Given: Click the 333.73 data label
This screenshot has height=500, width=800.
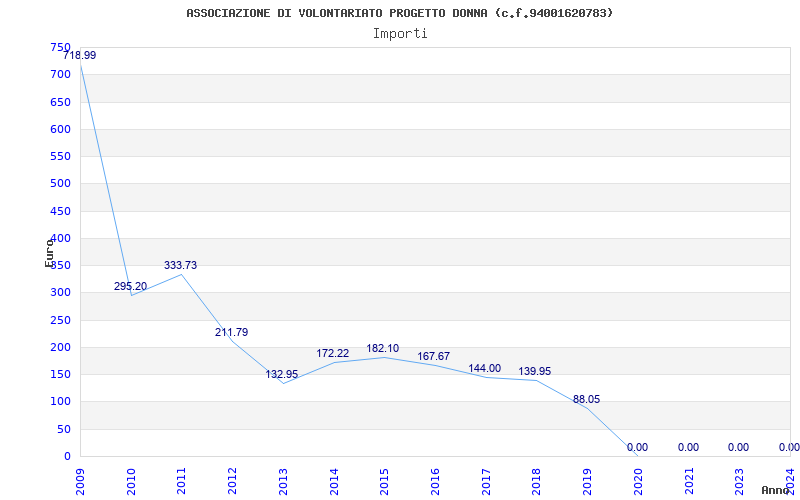Looking at the screenshot, I should pyautogui.click(x=180, y=265).
